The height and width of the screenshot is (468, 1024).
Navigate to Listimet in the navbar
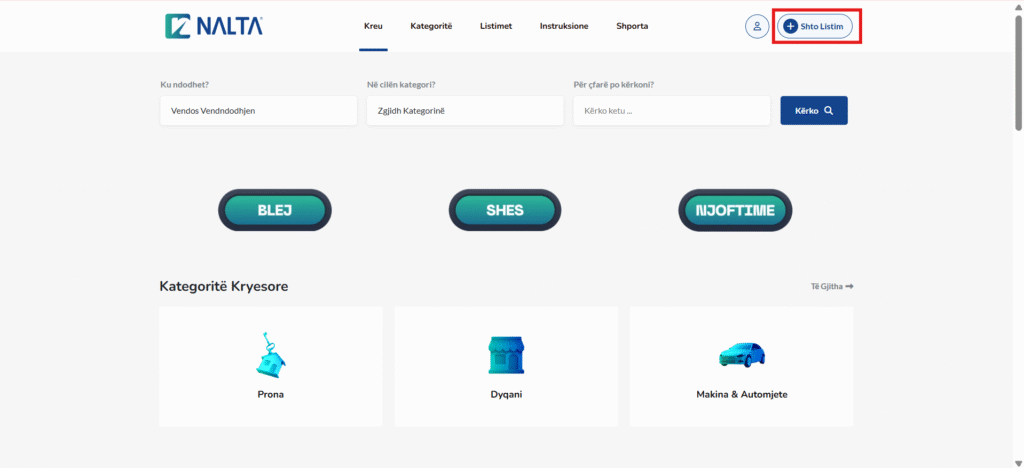coord(496,26)
